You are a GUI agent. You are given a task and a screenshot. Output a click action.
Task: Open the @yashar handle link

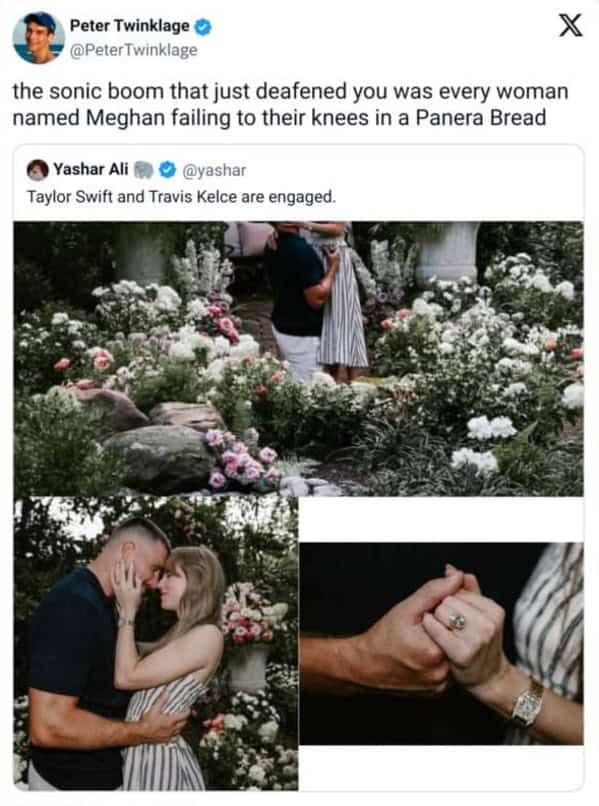(x=214, y=170)
